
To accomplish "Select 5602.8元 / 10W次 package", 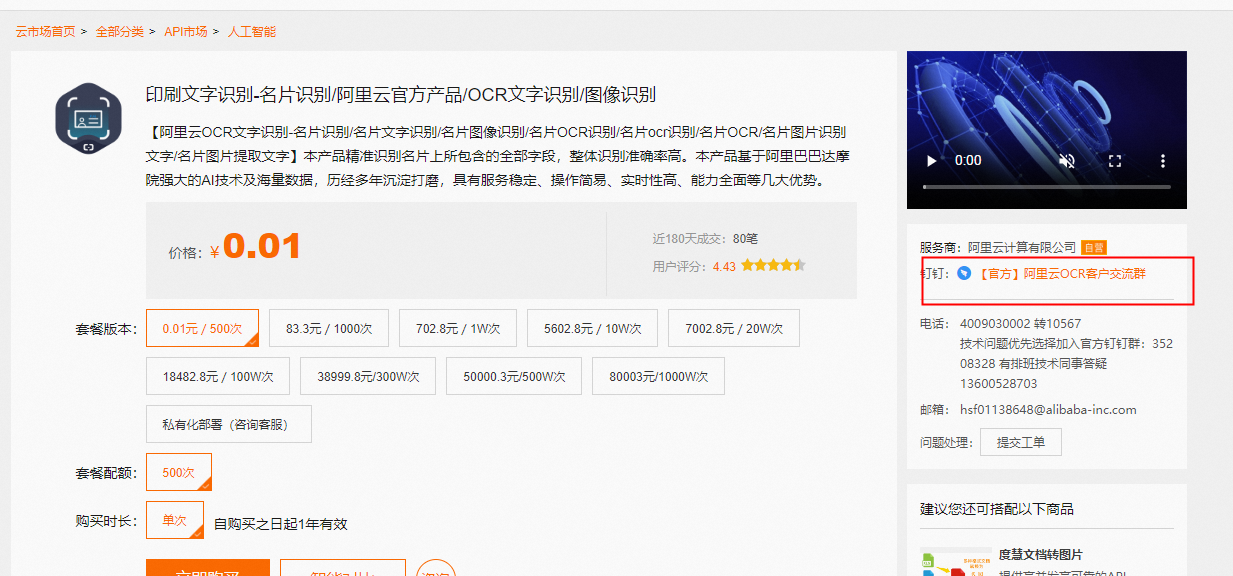I will 592,328.
